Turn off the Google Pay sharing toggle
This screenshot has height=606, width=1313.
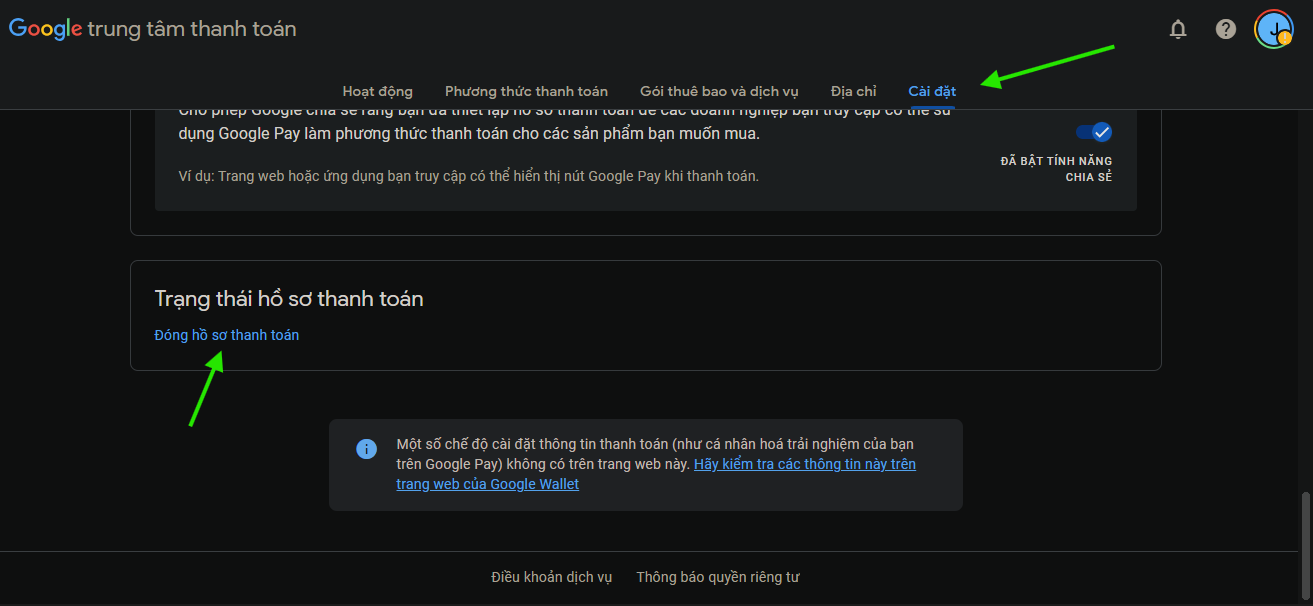[1094, 132]
